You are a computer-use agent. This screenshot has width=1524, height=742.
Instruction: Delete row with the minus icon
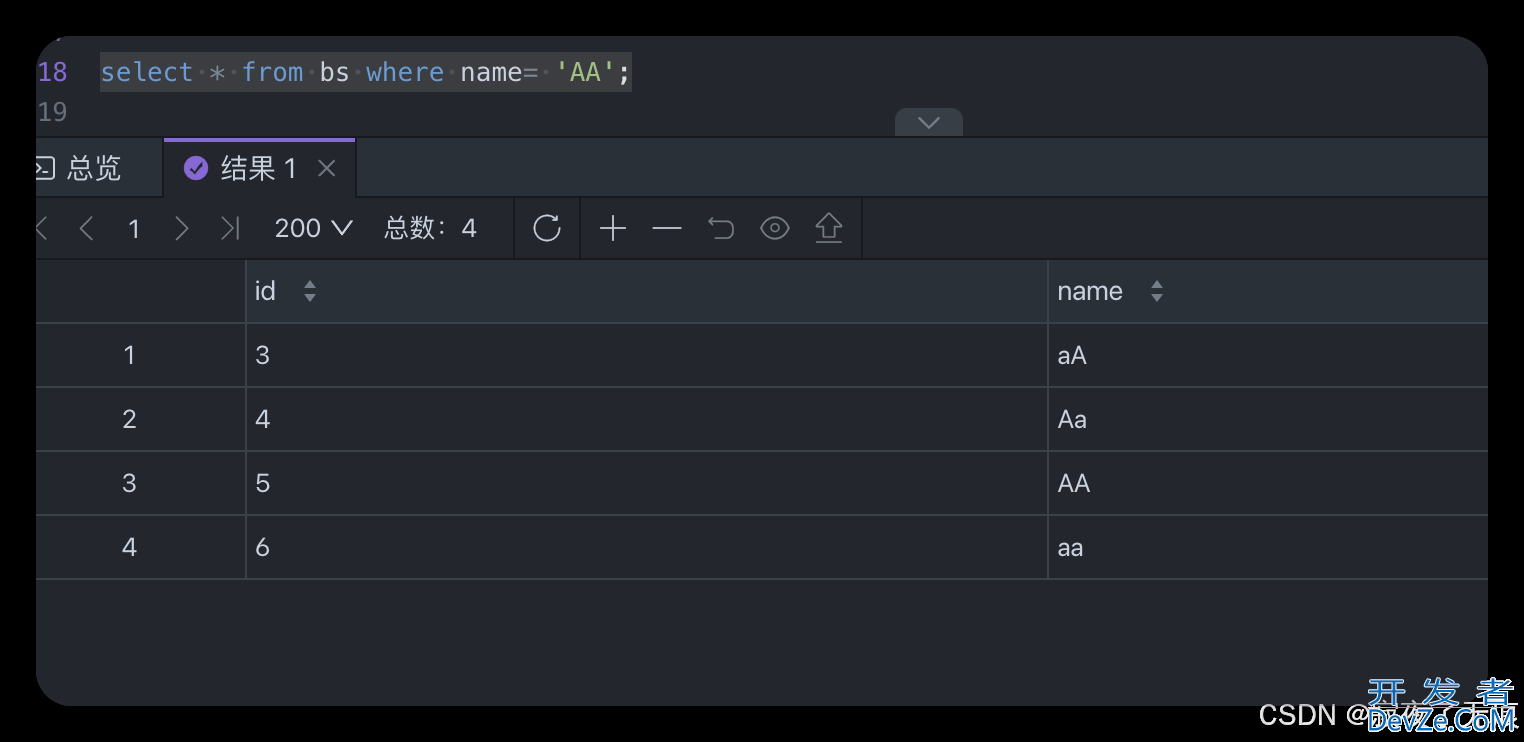pos(667,228)
